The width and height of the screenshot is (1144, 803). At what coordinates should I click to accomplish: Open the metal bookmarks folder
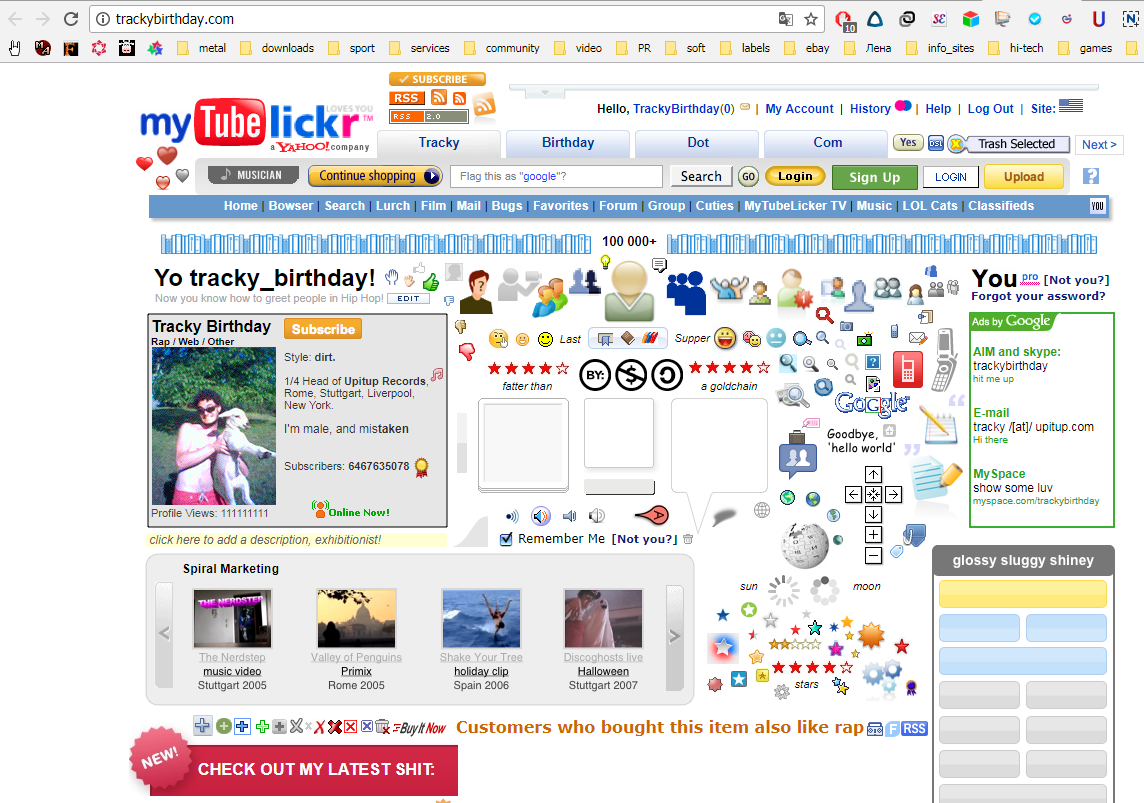[x=202, y=48]
